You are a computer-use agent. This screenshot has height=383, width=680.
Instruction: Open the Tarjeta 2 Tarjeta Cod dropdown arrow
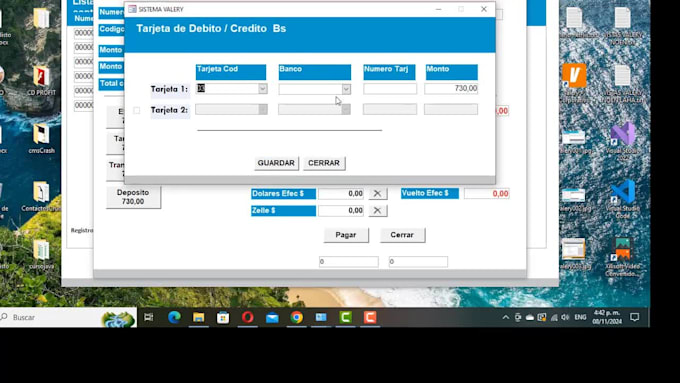pos(262,109)
